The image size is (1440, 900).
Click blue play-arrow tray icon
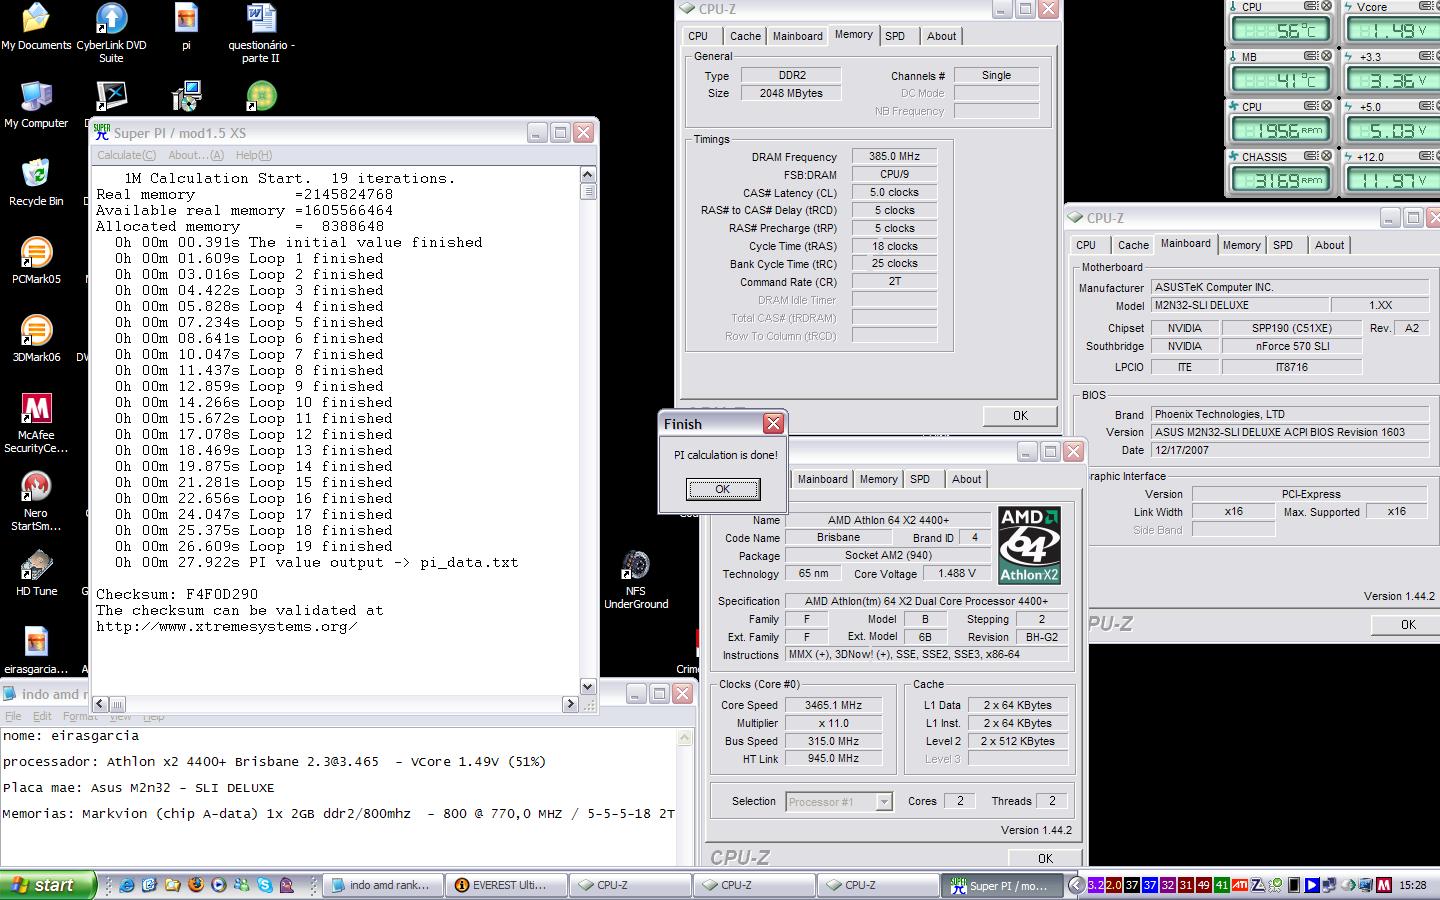[1312, 885]
